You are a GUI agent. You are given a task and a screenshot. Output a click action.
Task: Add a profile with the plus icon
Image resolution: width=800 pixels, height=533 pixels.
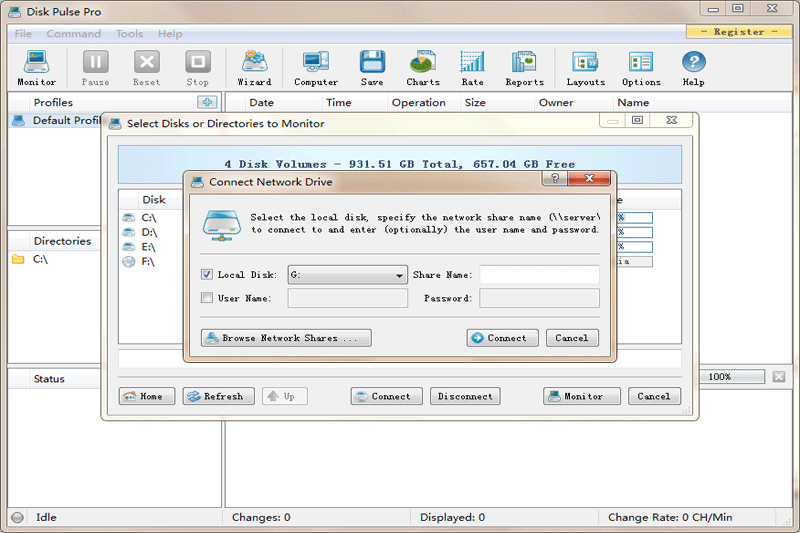click(x=207, y=102)
